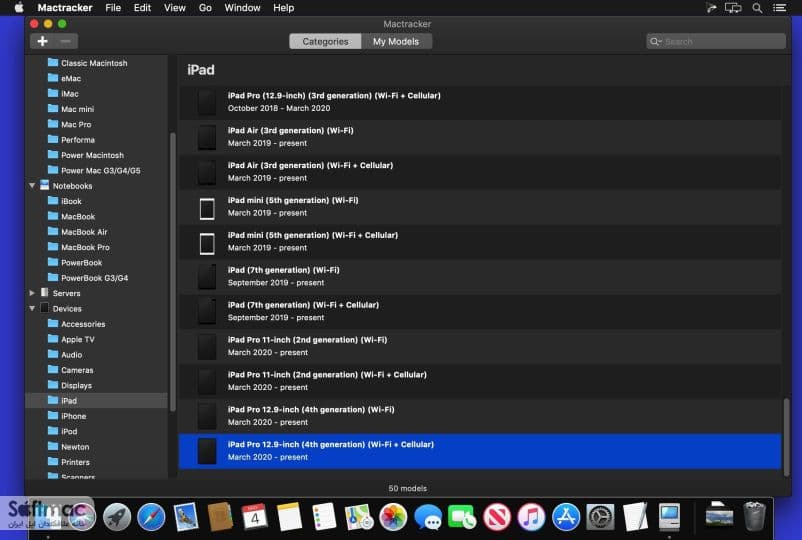
Task: Click thumbnail of iPad mini (Wi-Fi + Cellular)
Action: [x=207, y=243]
